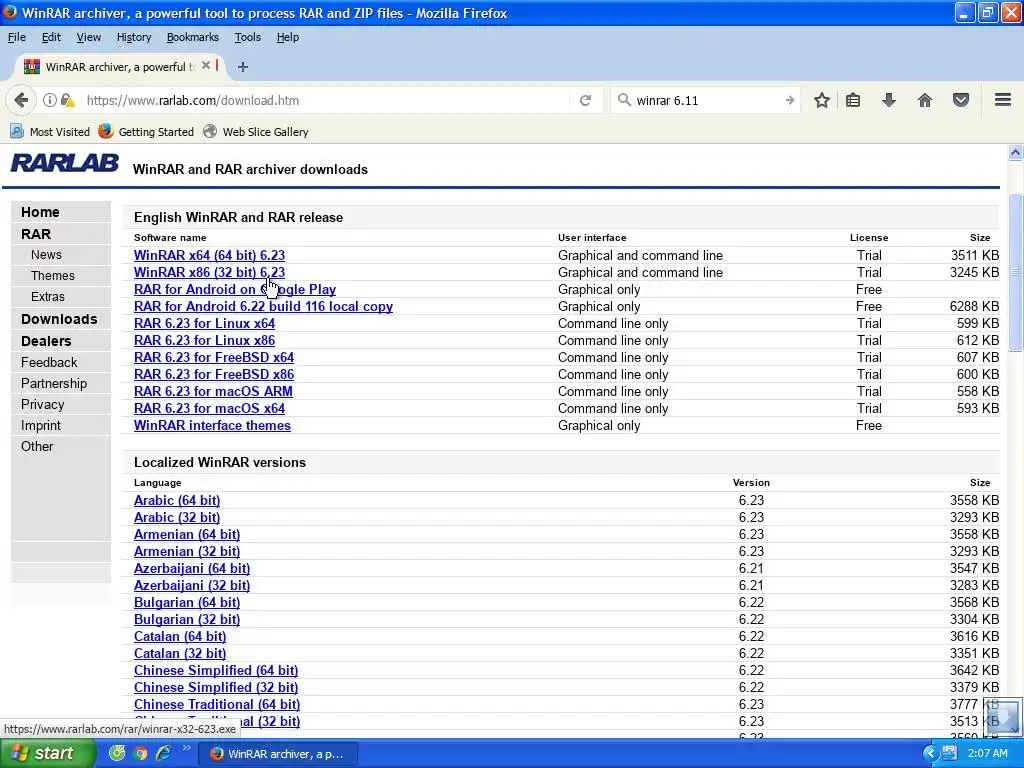This screenshot has width=1024, height=768.
Task: Launch Internet Explorer from quick launch
Action: pyautogui.click(x=163, y=753)
